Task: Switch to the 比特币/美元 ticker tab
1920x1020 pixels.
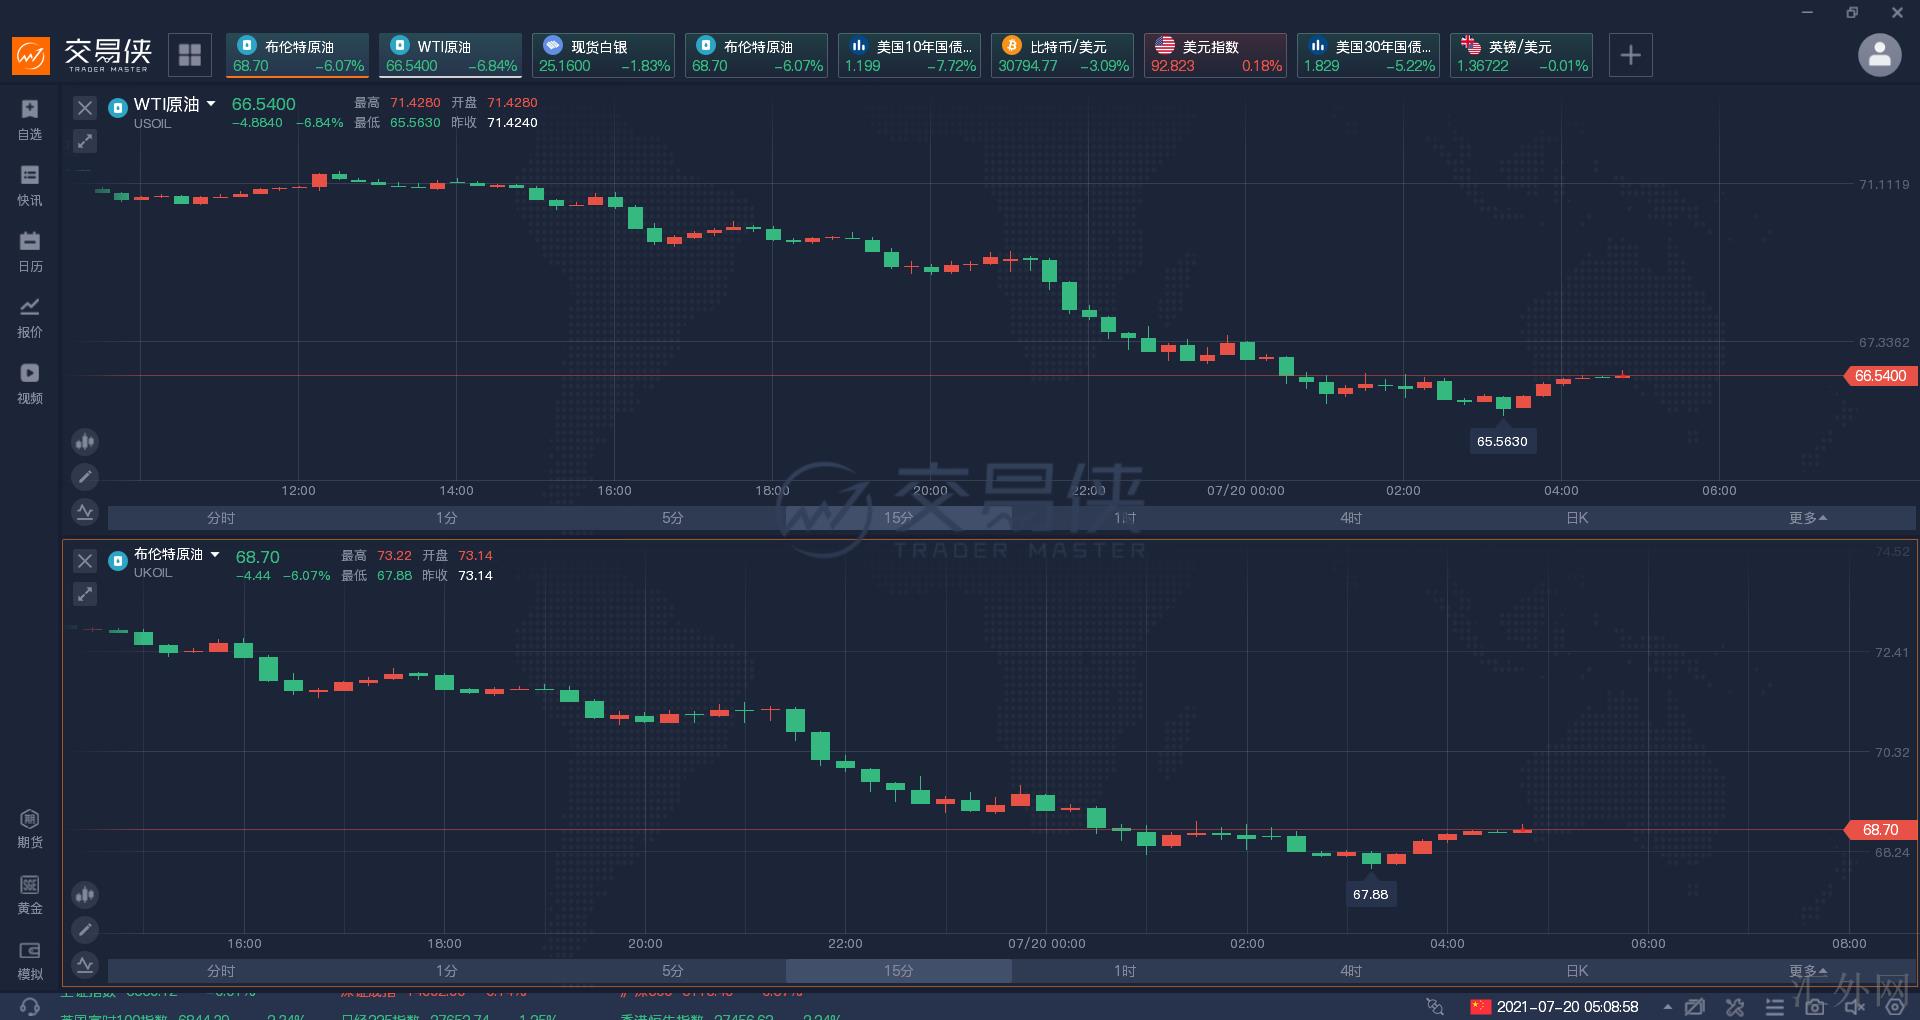Action: 1062,55
